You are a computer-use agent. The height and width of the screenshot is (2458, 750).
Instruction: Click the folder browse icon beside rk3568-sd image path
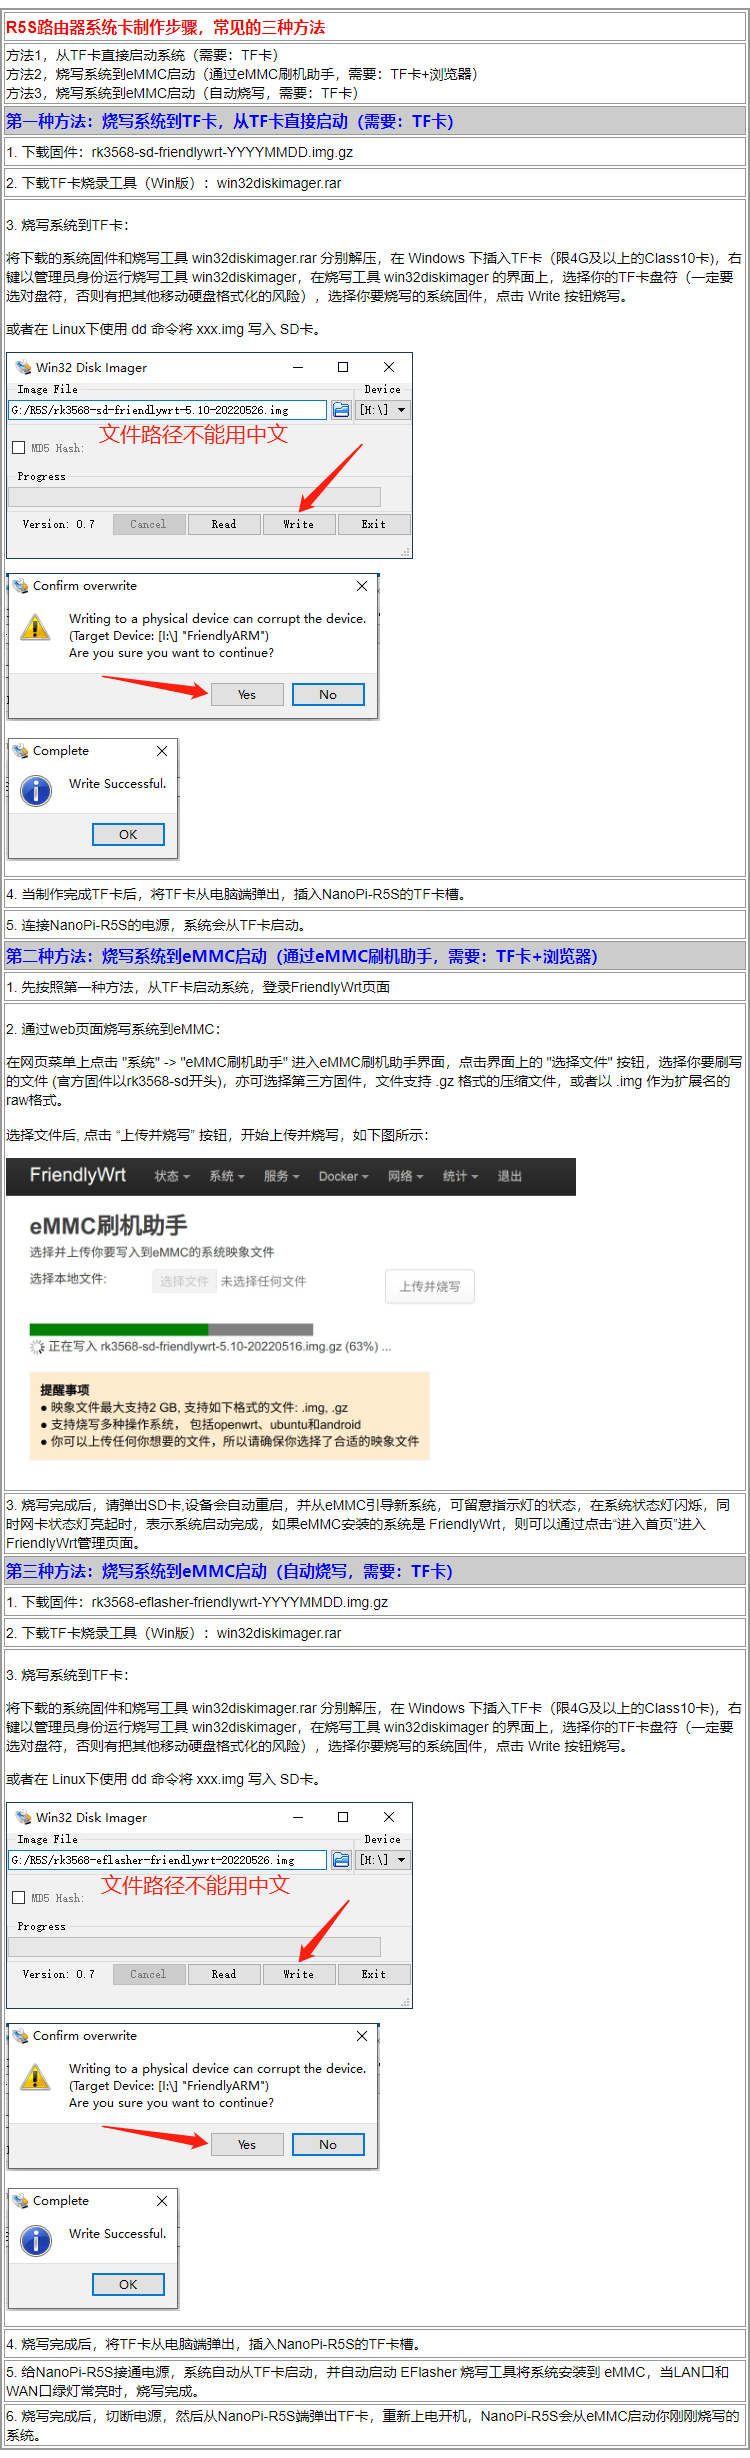[341, 410]
